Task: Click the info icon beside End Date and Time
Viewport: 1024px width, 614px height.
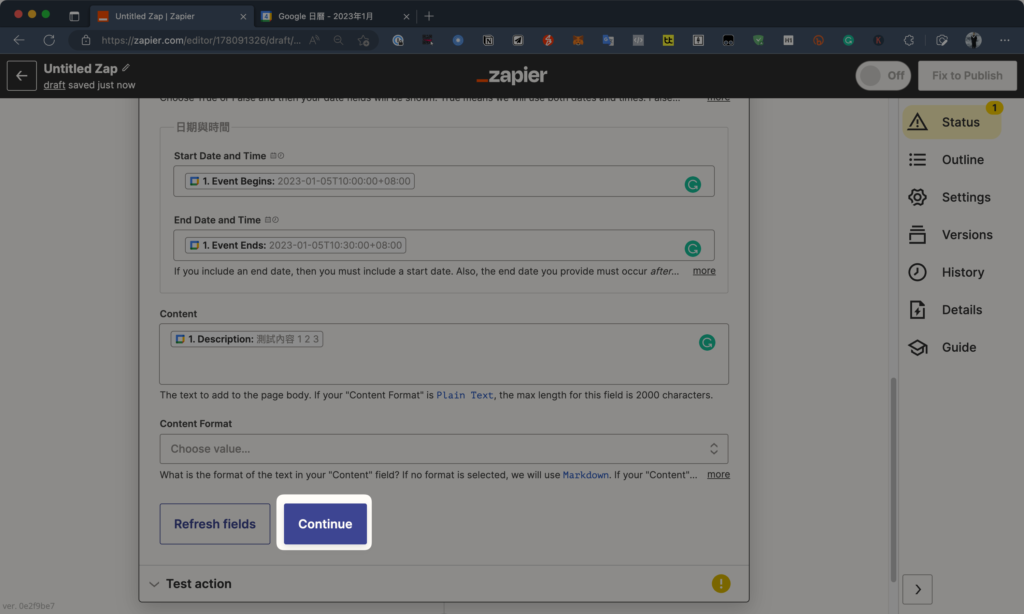Action: tap(276, 219)
